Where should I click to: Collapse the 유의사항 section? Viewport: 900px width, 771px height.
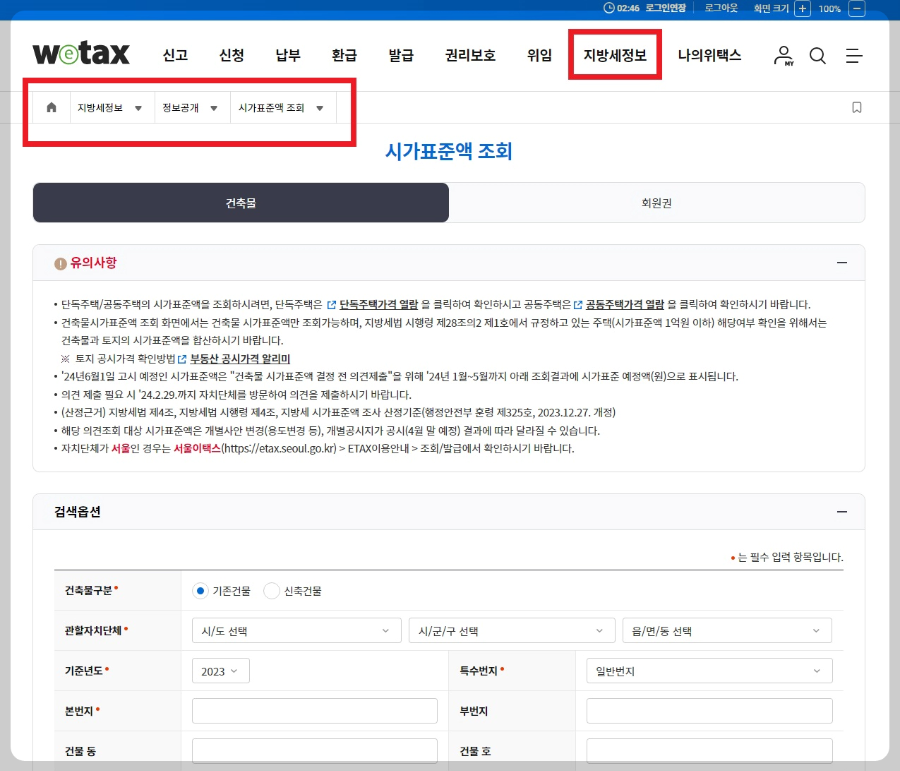click(x=843, y=262)
